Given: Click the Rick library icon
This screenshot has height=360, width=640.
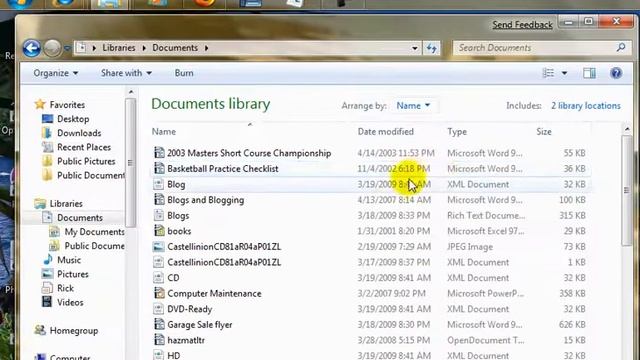Looking at the screenshot, I should click(47, 288).
